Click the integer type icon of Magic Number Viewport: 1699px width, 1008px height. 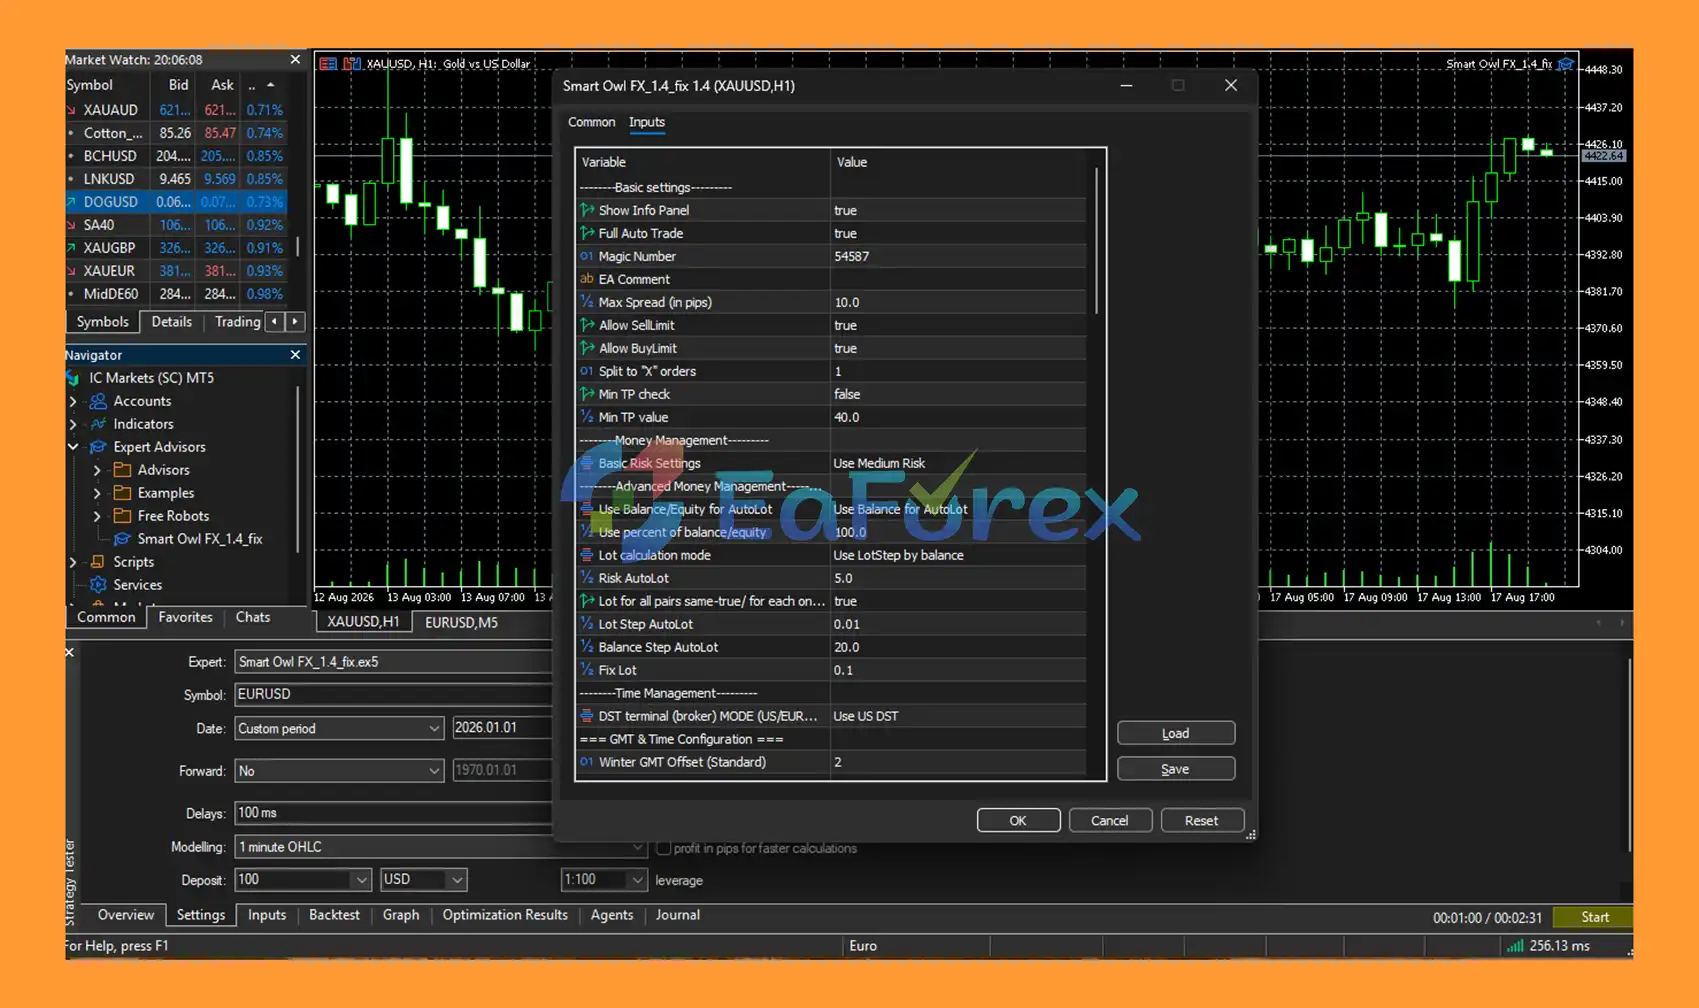(x=587, y=256)
